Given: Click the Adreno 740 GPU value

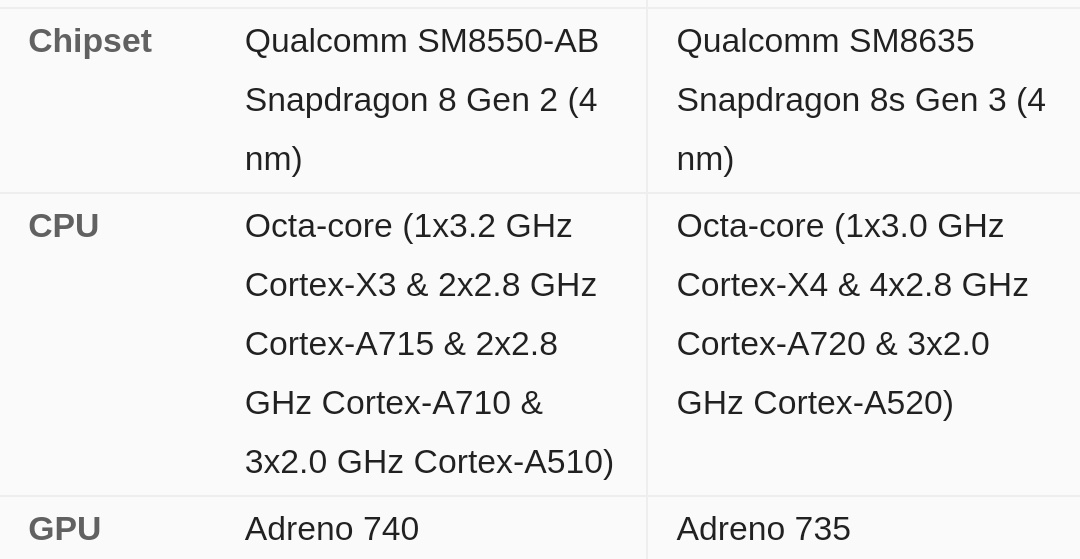Looking at the screenshot, I should click(x=331, y=528).
